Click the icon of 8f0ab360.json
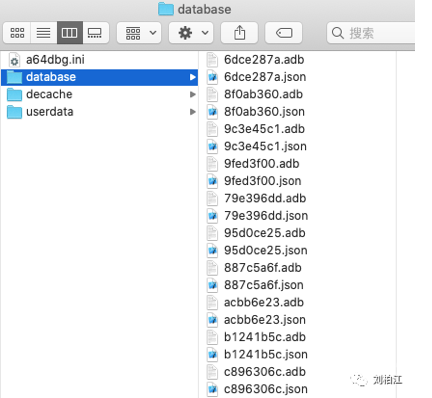 point(212,112)
